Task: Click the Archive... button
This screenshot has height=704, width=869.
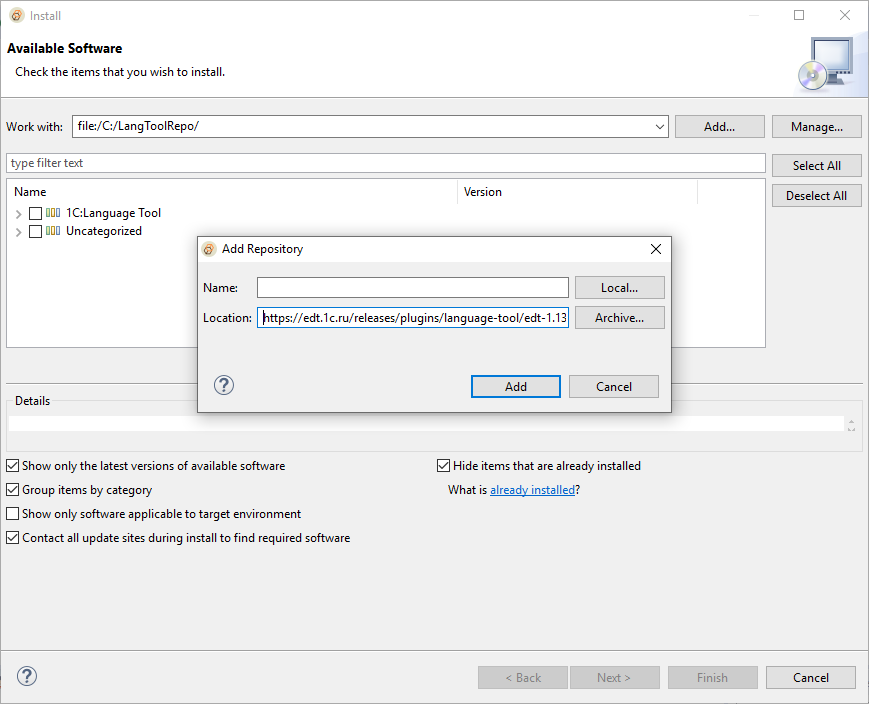Action: click(619, 318)
